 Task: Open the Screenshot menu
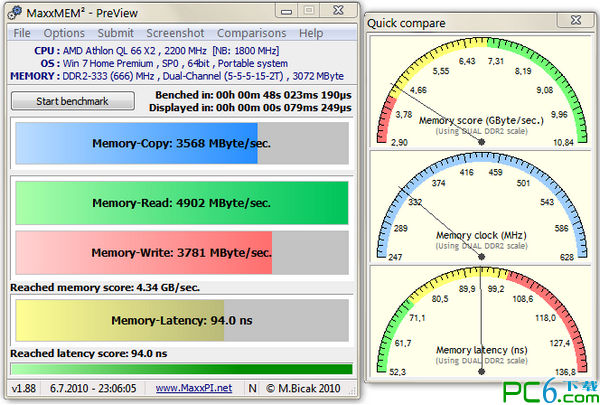[x=176, y=33]
